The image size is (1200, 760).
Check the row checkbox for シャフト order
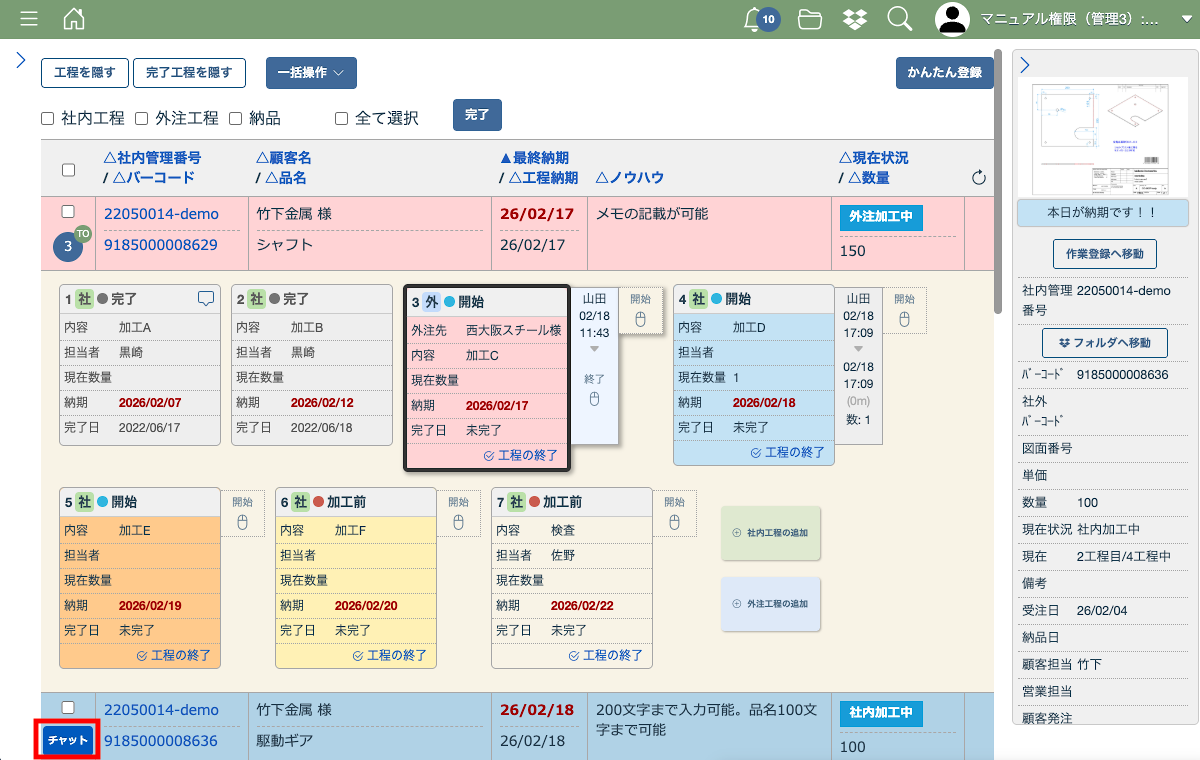(68, 212)
